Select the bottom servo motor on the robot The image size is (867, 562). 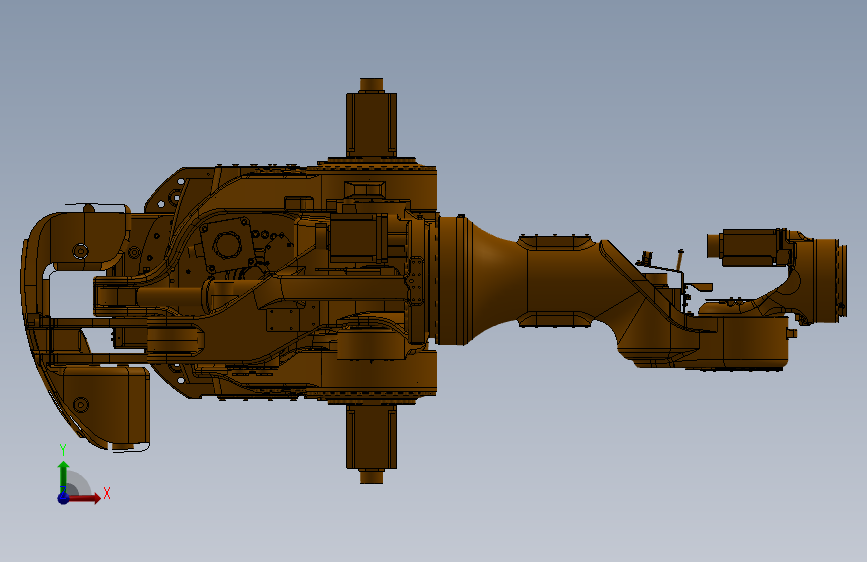tap(372, 444)
